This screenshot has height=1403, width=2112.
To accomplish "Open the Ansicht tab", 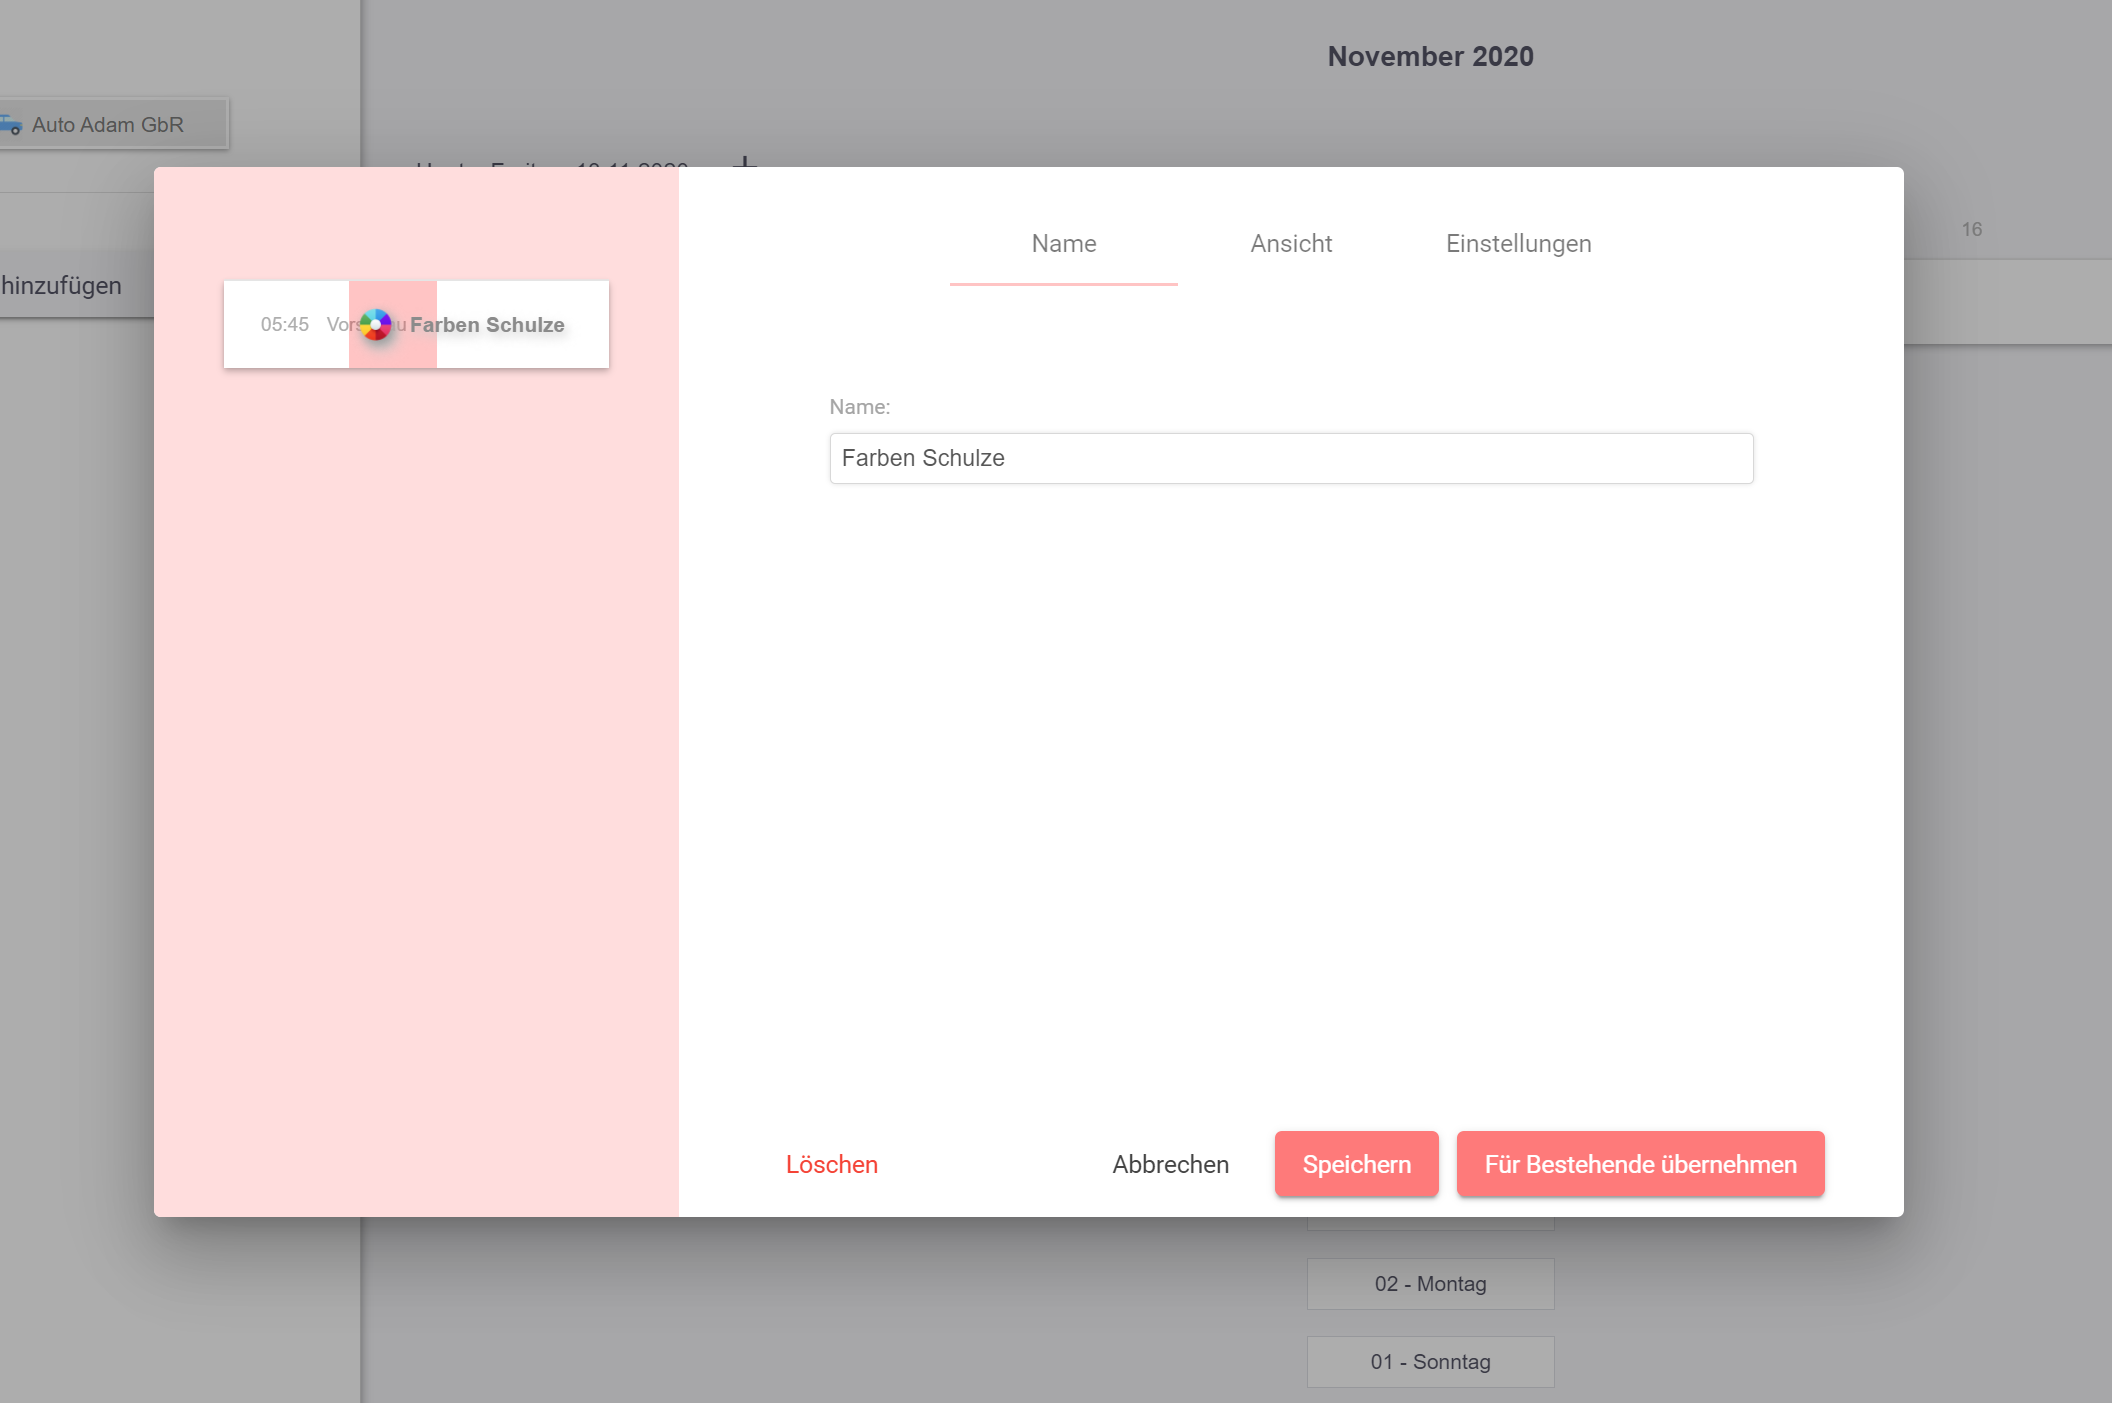I will 1291,244.
